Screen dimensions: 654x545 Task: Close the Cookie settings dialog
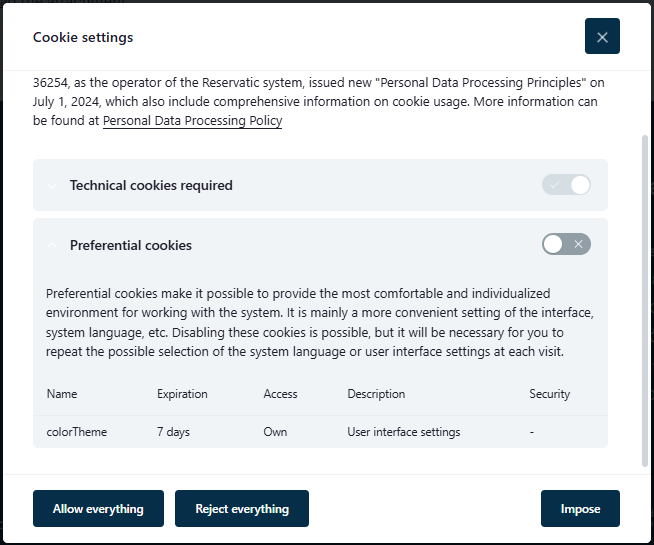602,37
